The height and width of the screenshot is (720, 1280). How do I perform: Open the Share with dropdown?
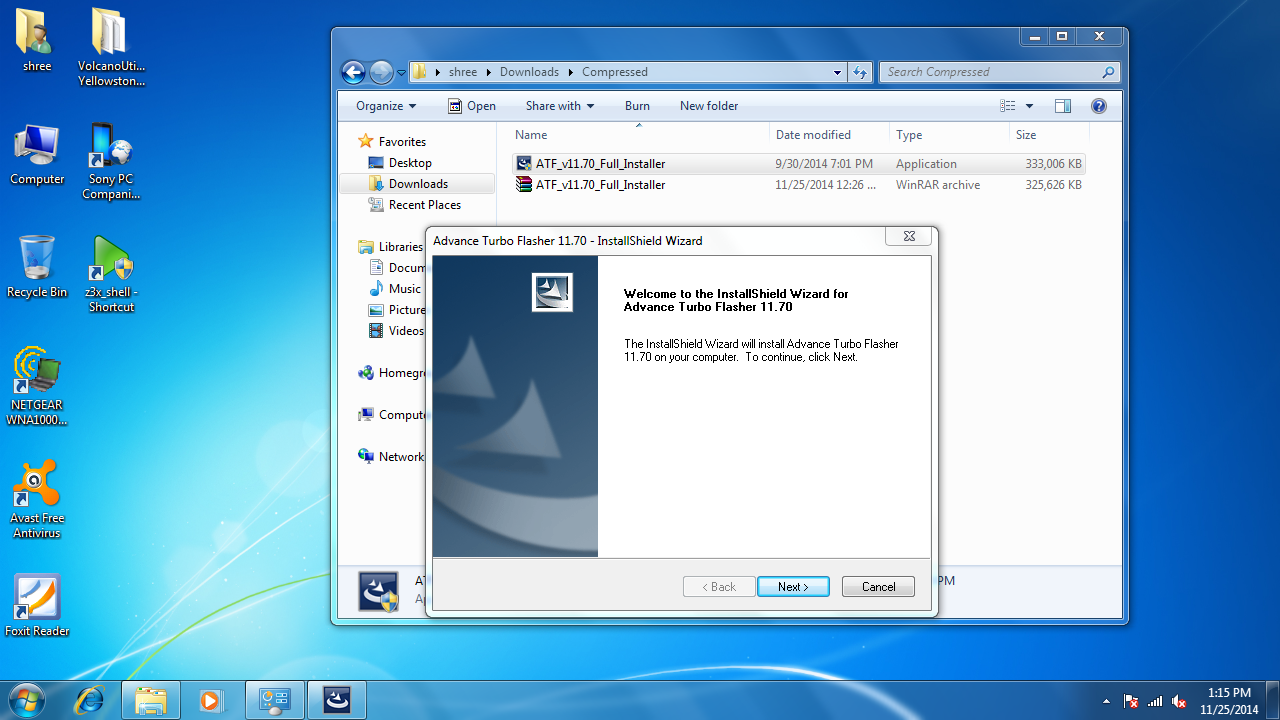560,106
